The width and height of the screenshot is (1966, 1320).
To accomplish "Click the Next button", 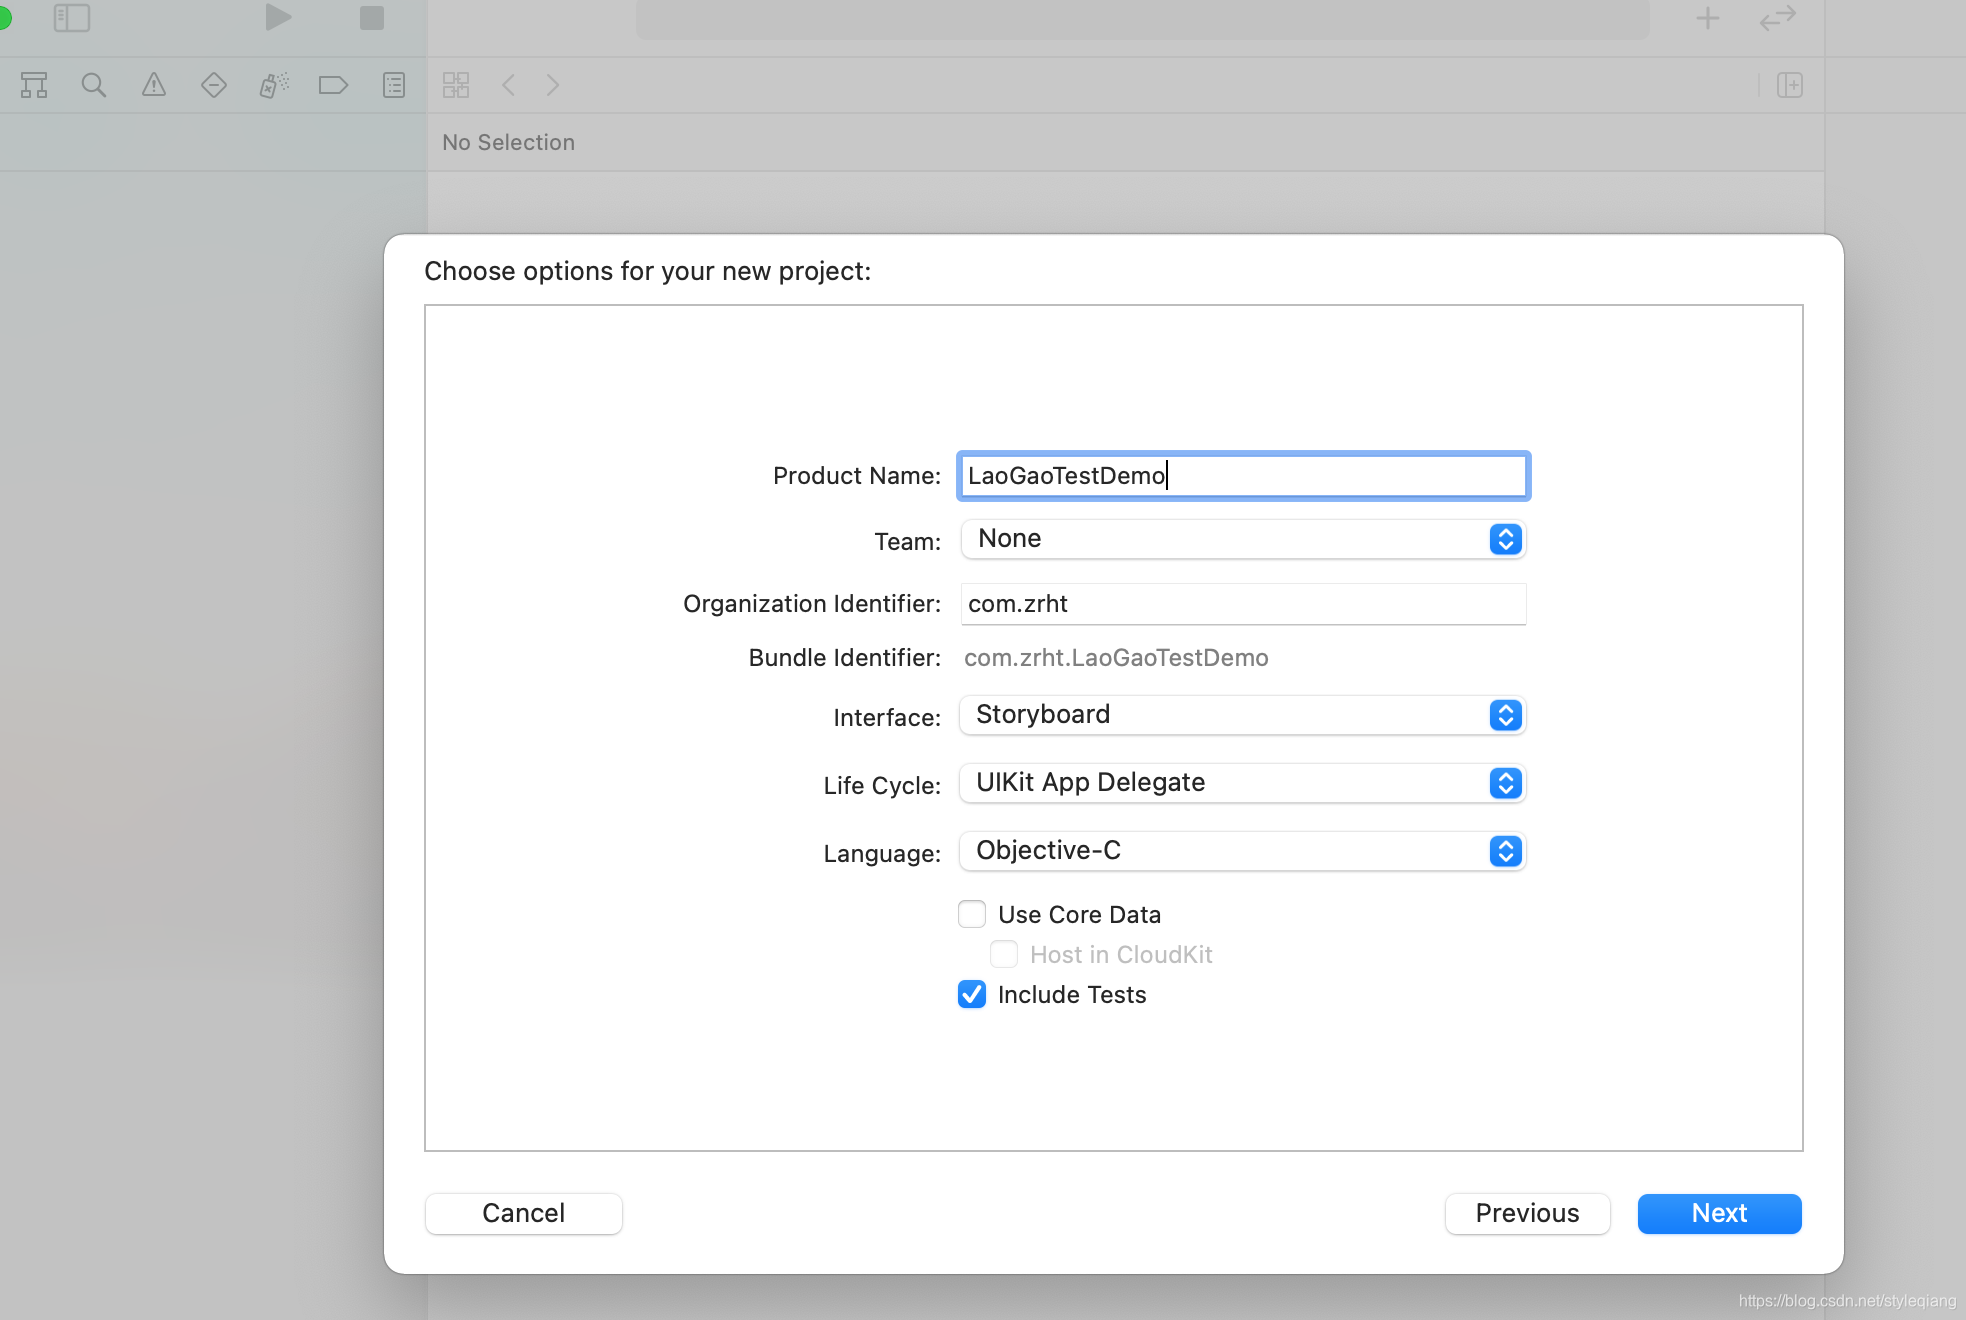I will pyautogui.click(x=1719, y=1213).
